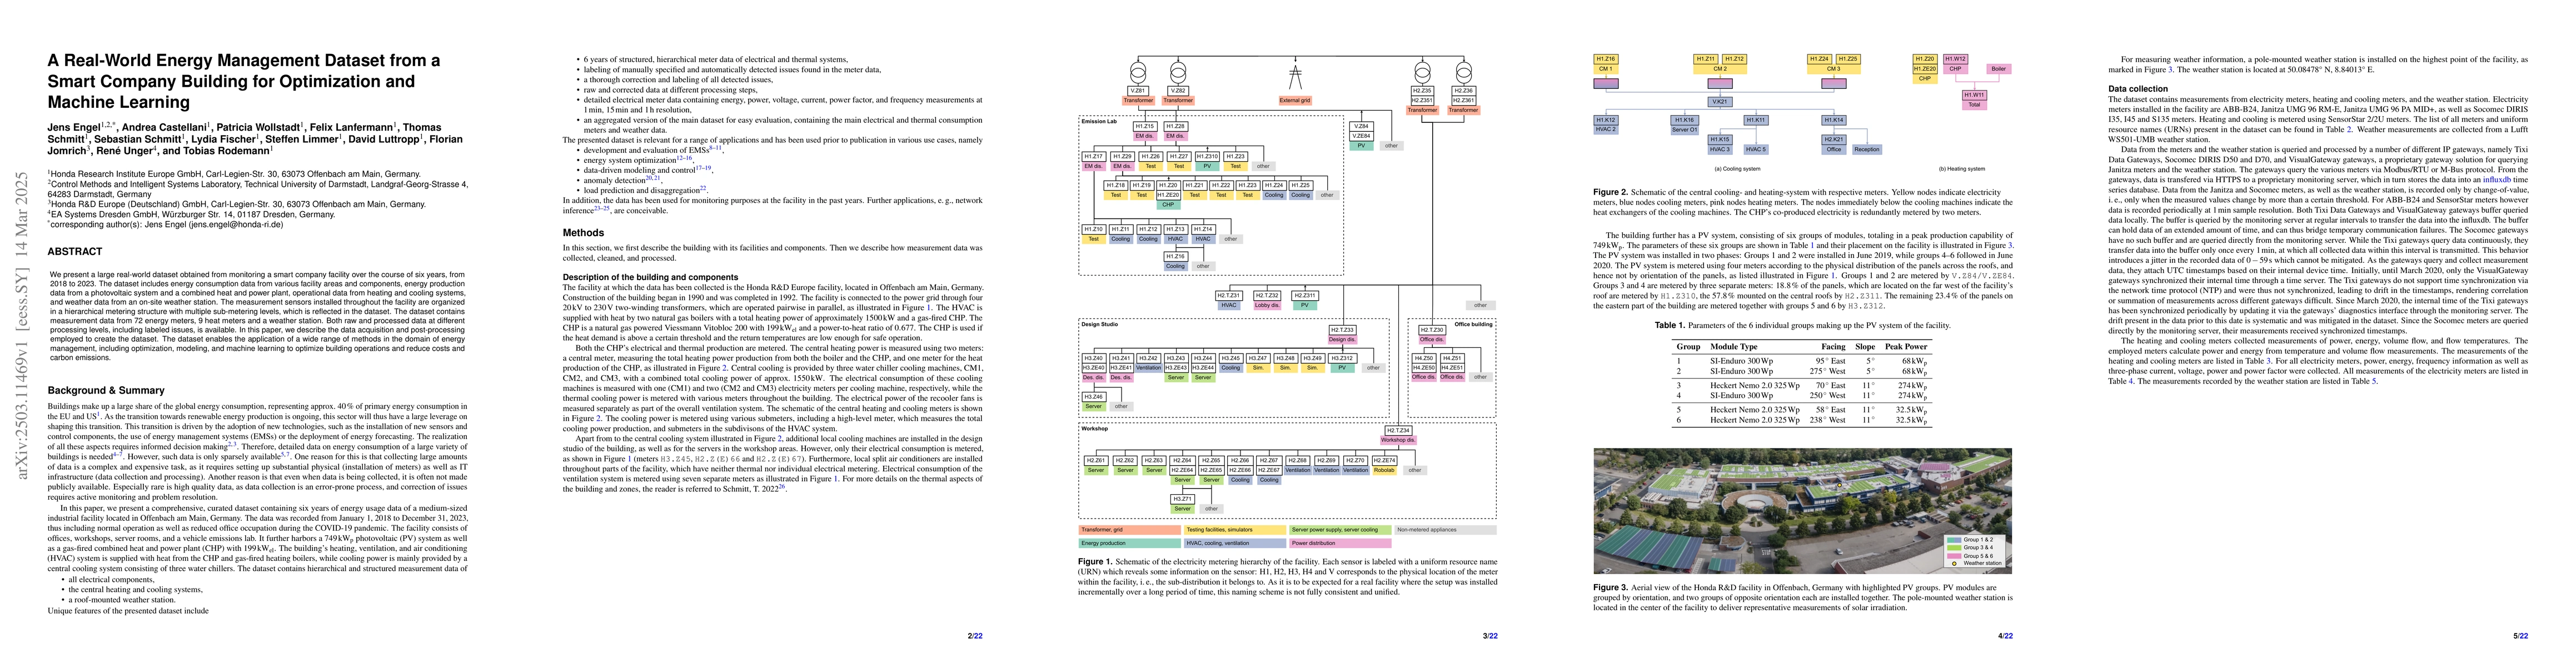Click the paper title heading
This screenshot has width=2576, height=667.
pos(244,81)
